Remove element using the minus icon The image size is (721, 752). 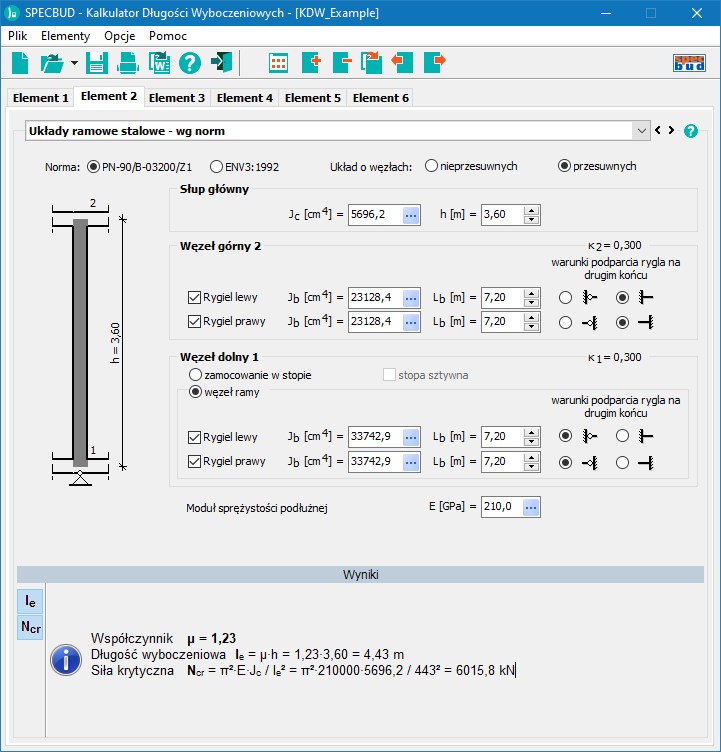coord(341,63)
